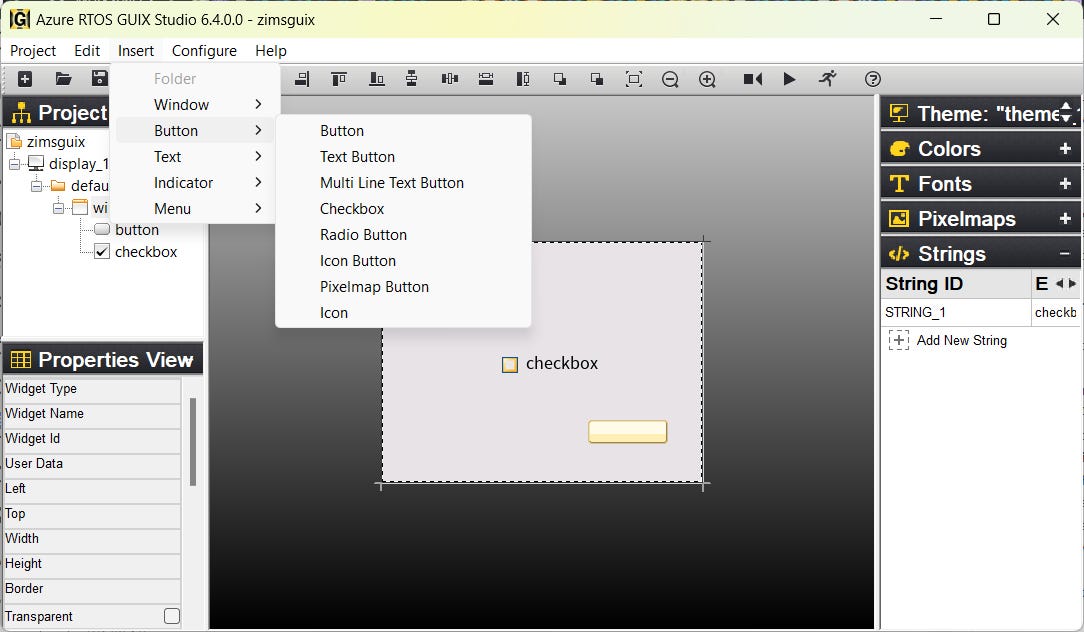Open the Help menu

pyautogui.click(x=270, y=50)
